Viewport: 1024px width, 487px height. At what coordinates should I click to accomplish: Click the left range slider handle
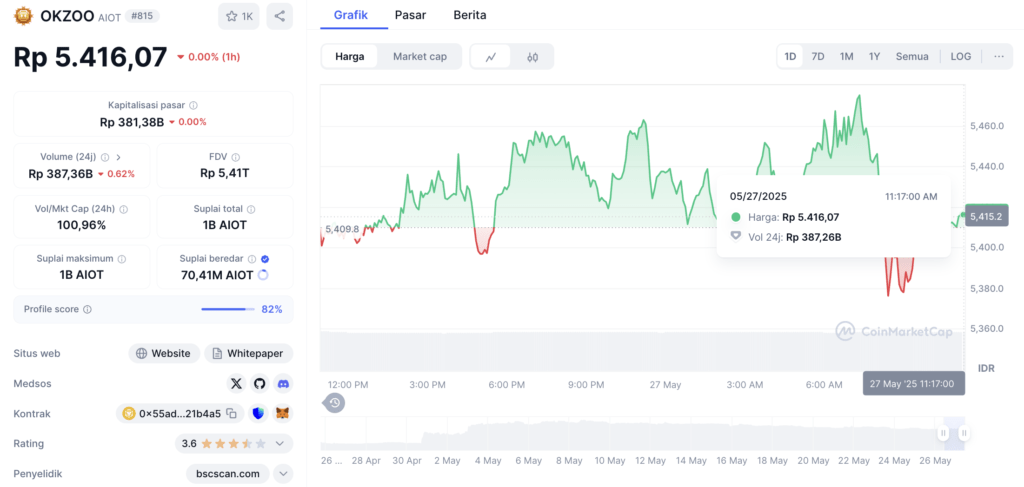pos(943,433)
